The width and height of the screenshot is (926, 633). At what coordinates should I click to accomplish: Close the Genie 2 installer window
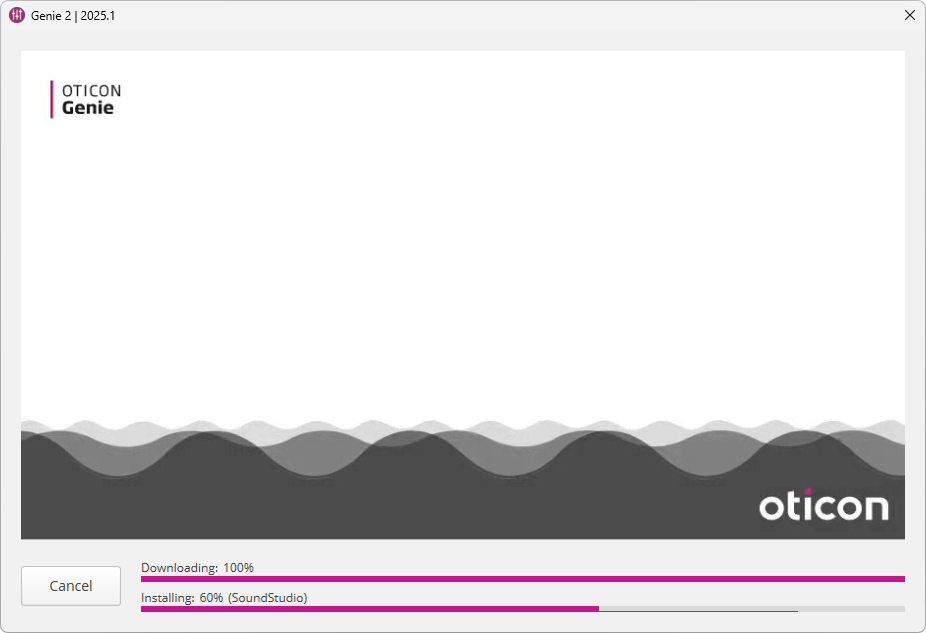pos(909,15)
